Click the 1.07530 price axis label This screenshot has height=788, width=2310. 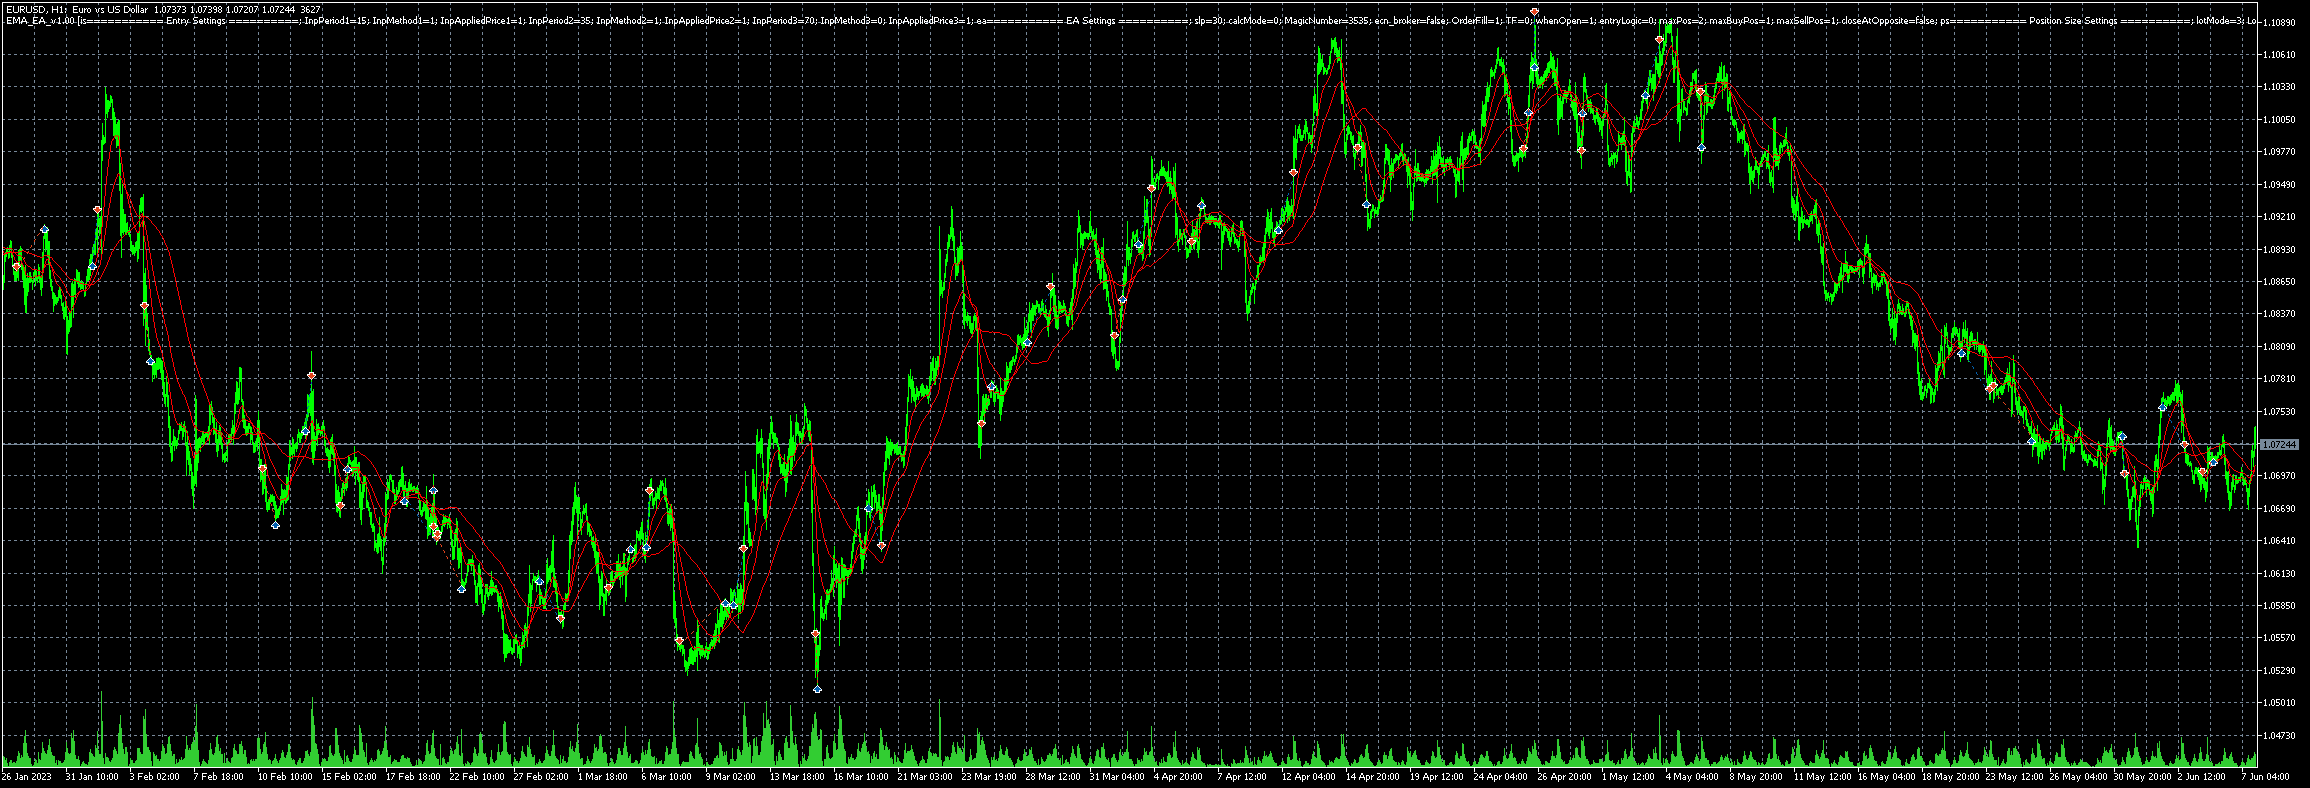point(2281,411)
